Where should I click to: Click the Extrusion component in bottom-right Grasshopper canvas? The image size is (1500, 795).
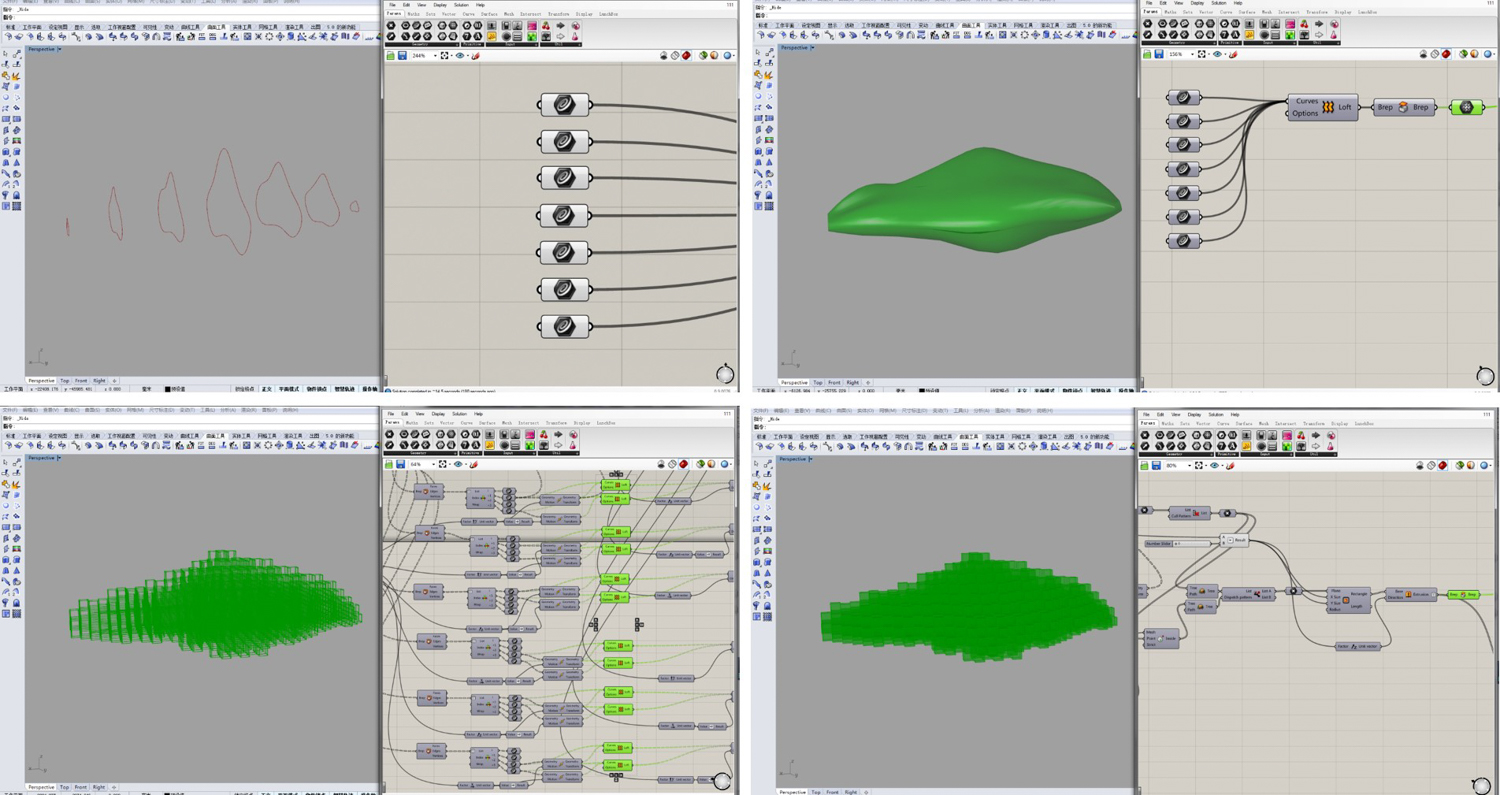coord(1411,594)
